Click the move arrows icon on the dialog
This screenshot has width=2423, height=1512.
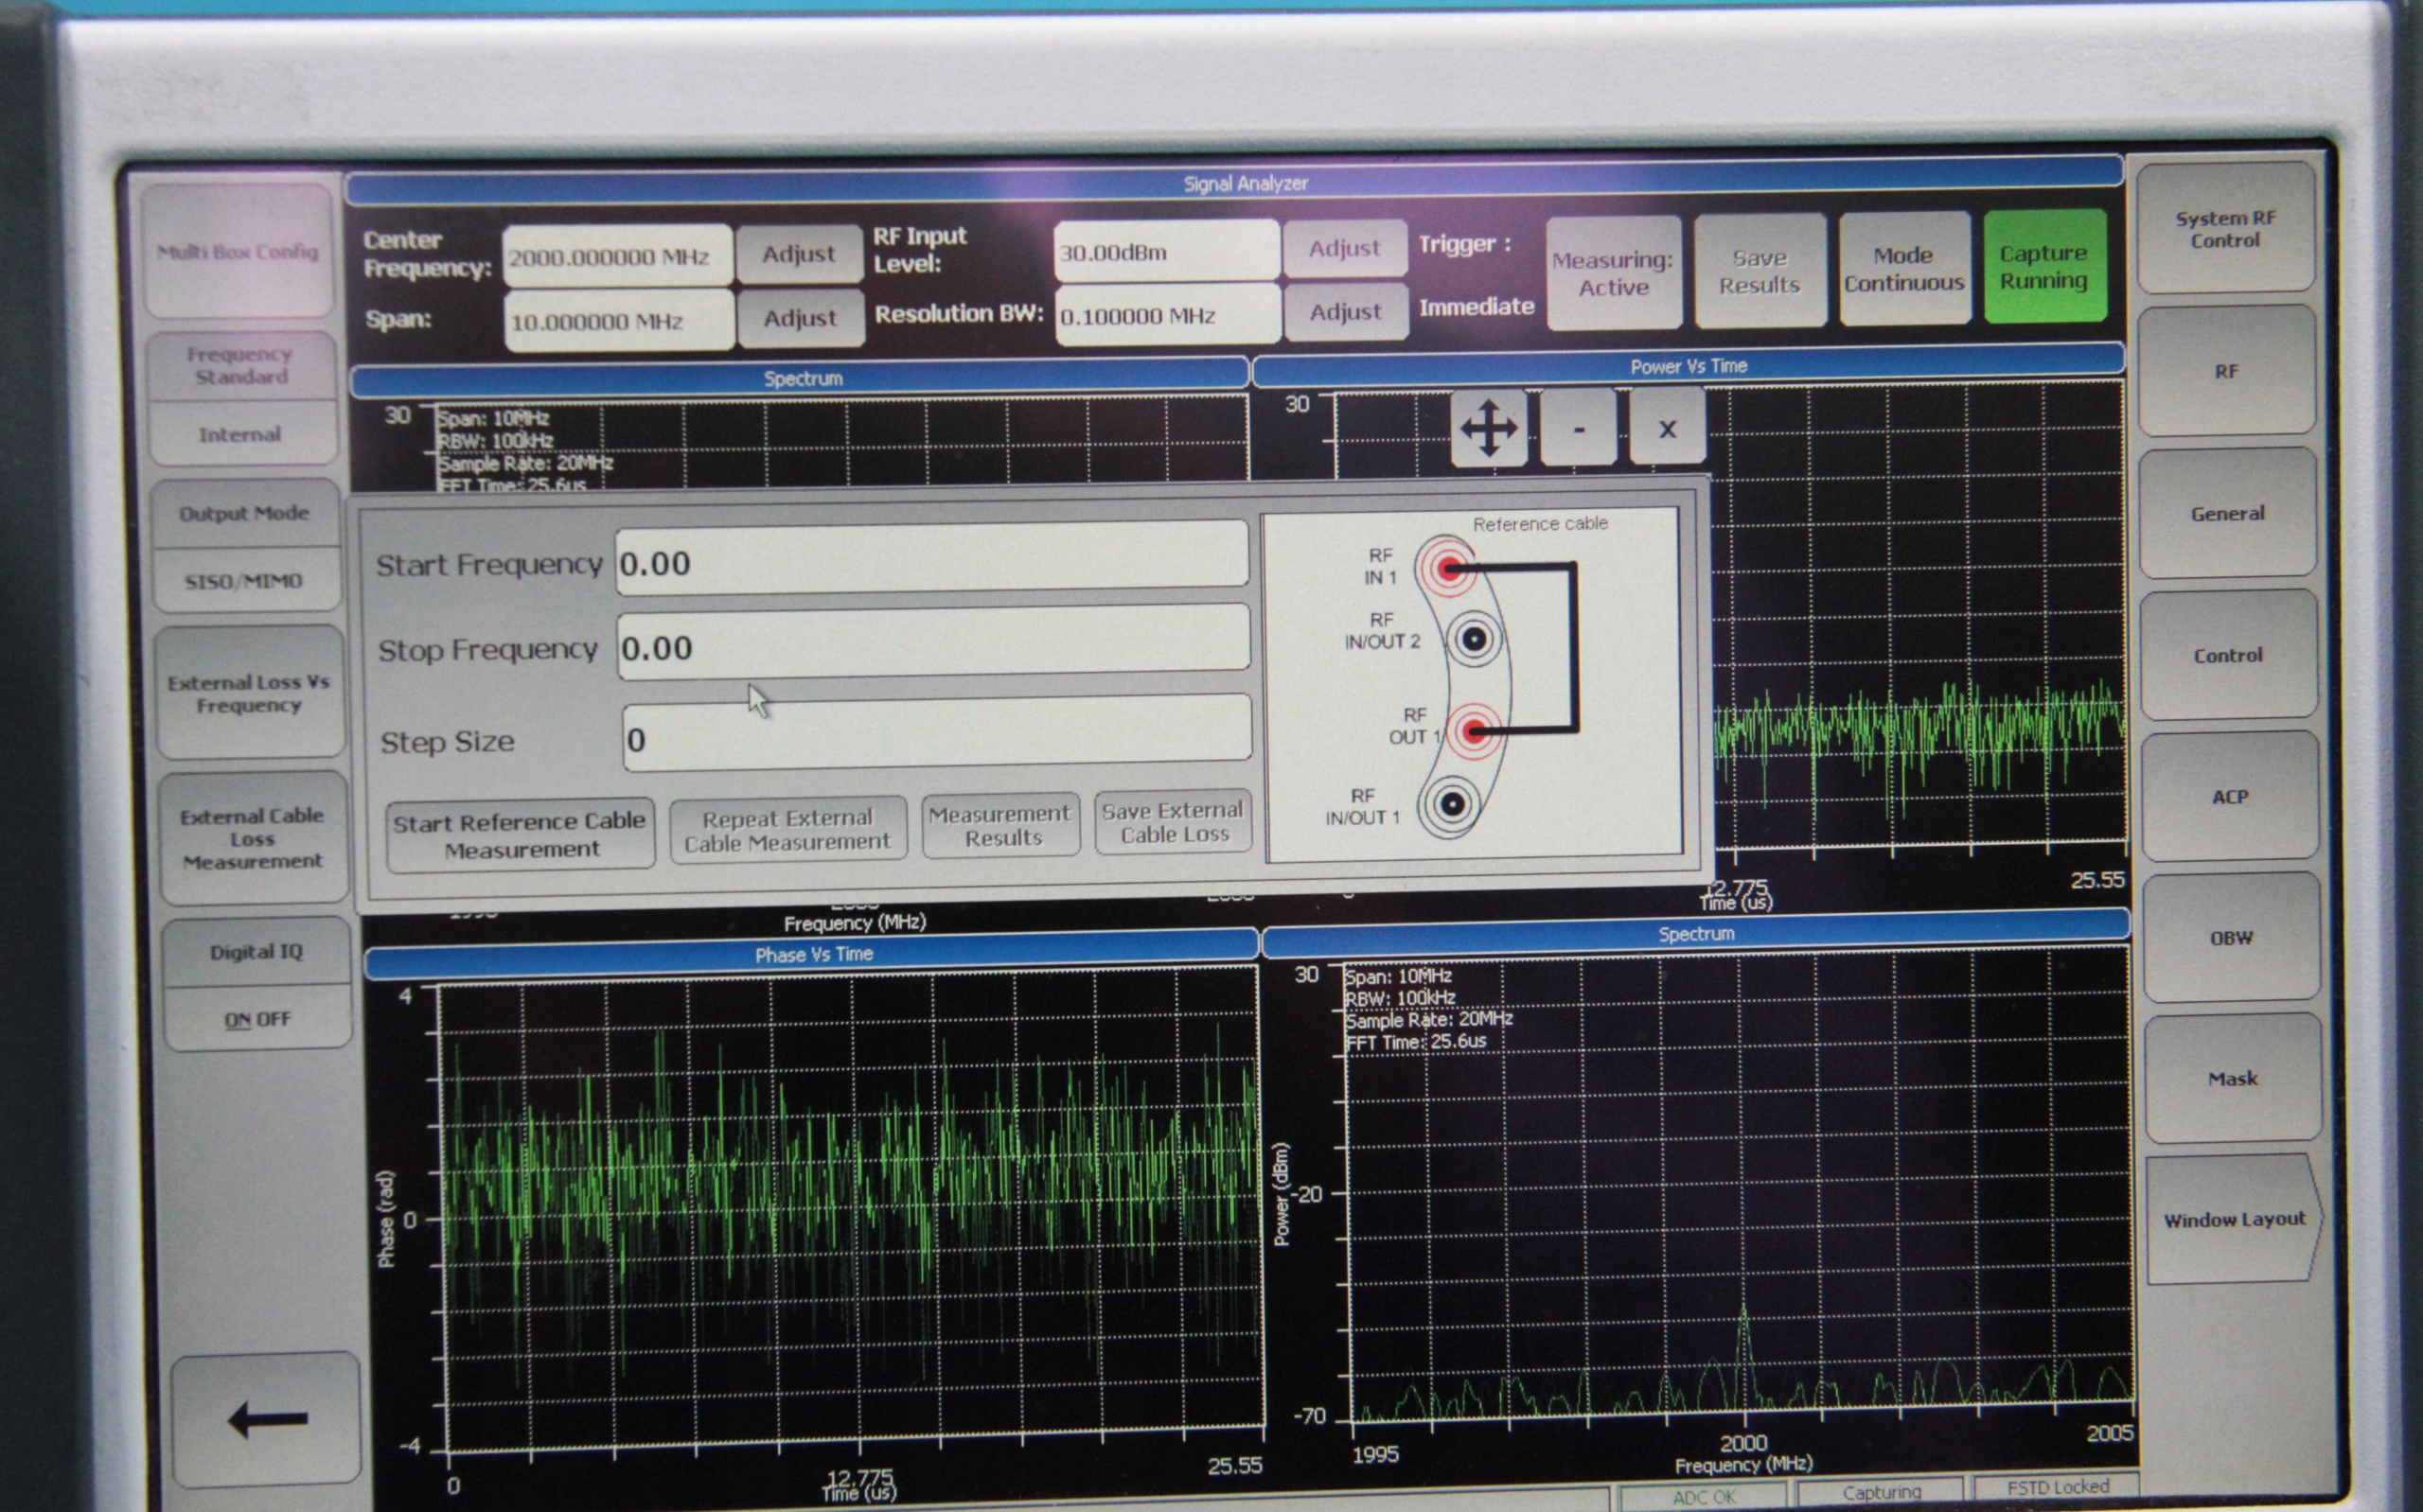1489,428
